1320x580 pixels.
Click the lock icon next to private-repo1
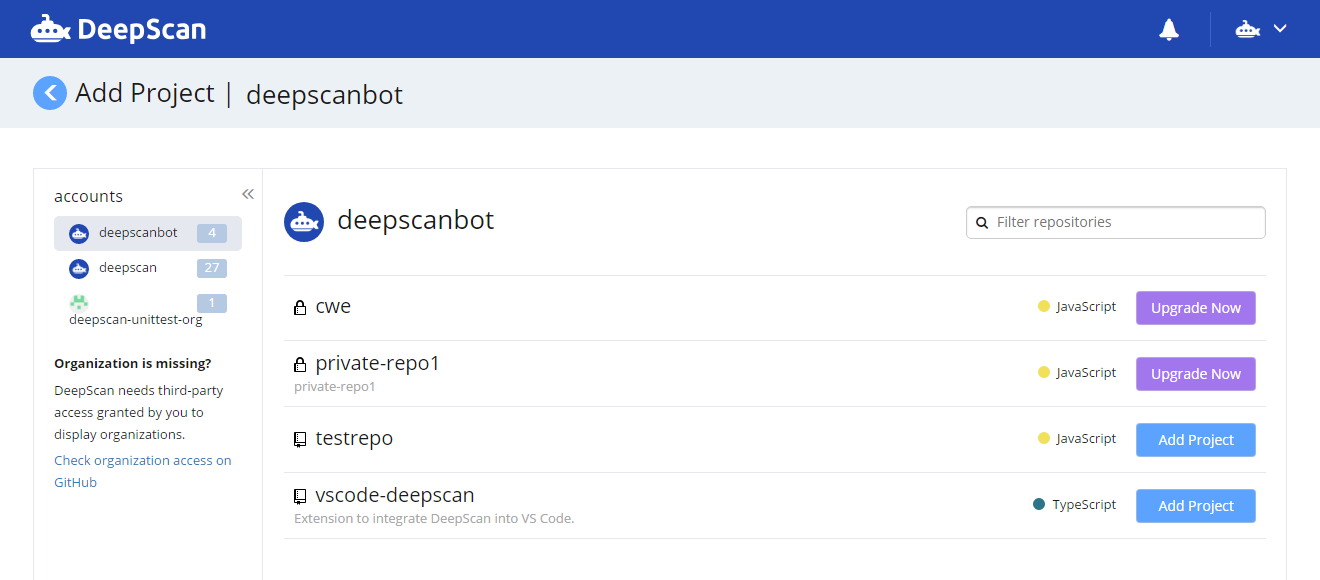pos(300,365)
